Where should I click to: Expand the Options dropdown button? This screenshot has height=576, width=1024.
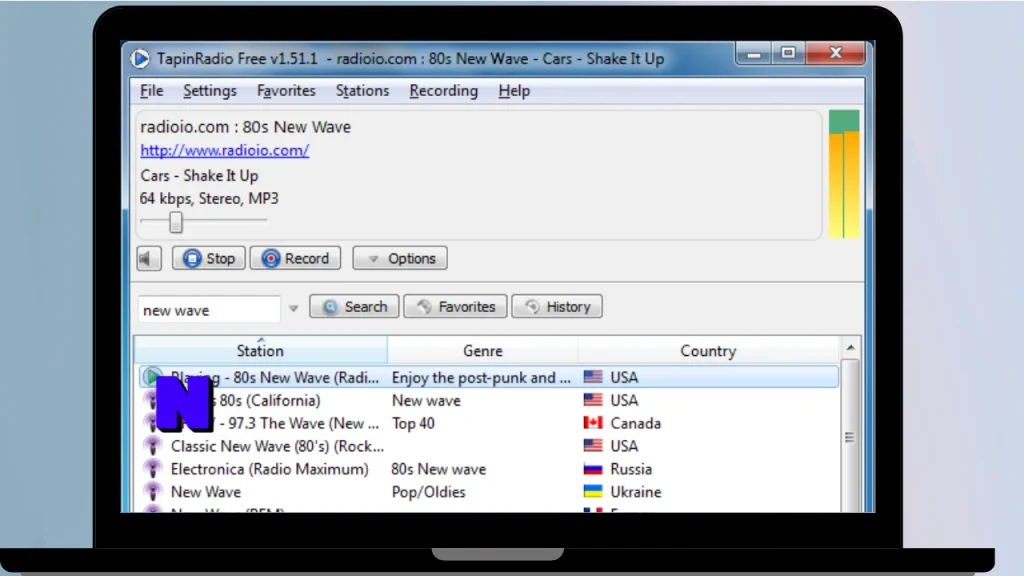coord(400,259)
